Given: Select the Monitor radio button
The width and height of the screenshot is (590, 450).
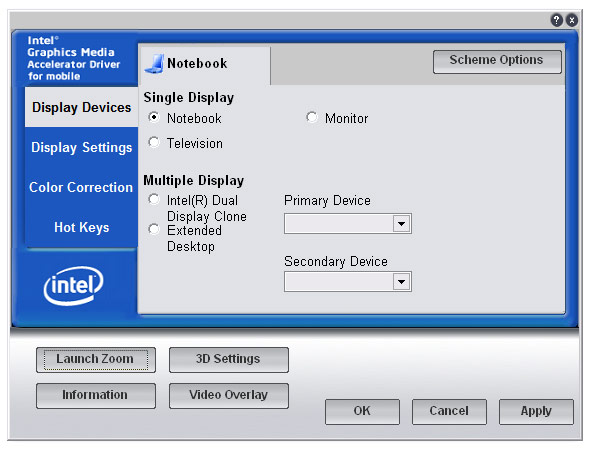Looking at the screenshot, I should click(312, 117).
